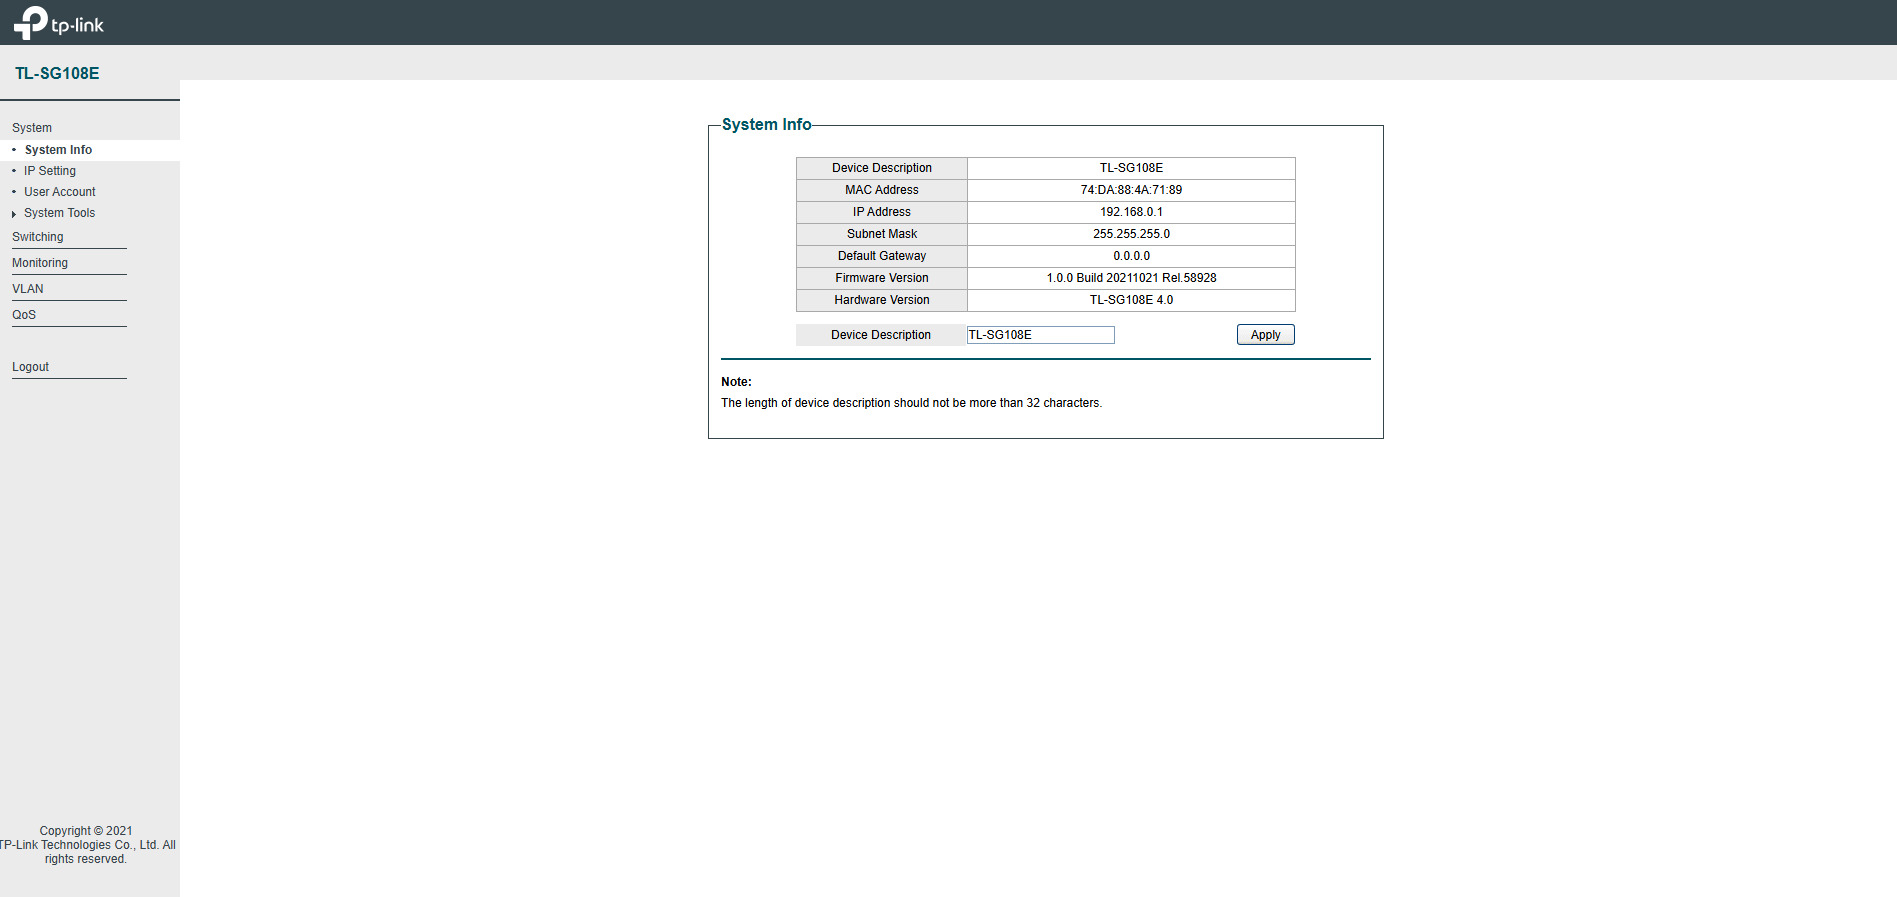Click the System Info panel heading
The image size is (1897, 897).
click(x=766, y=125)
